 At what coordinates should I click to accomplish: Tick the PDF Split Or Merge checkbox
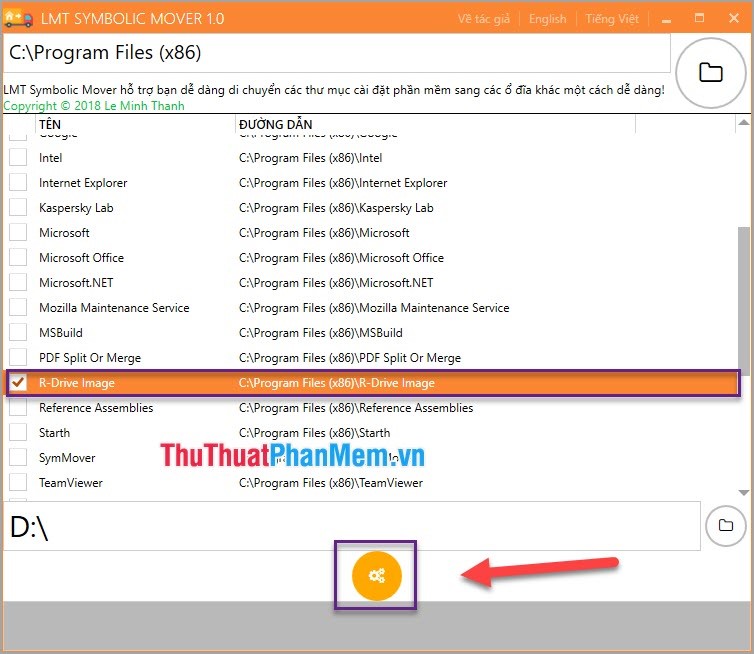click(x=18, y=357)
